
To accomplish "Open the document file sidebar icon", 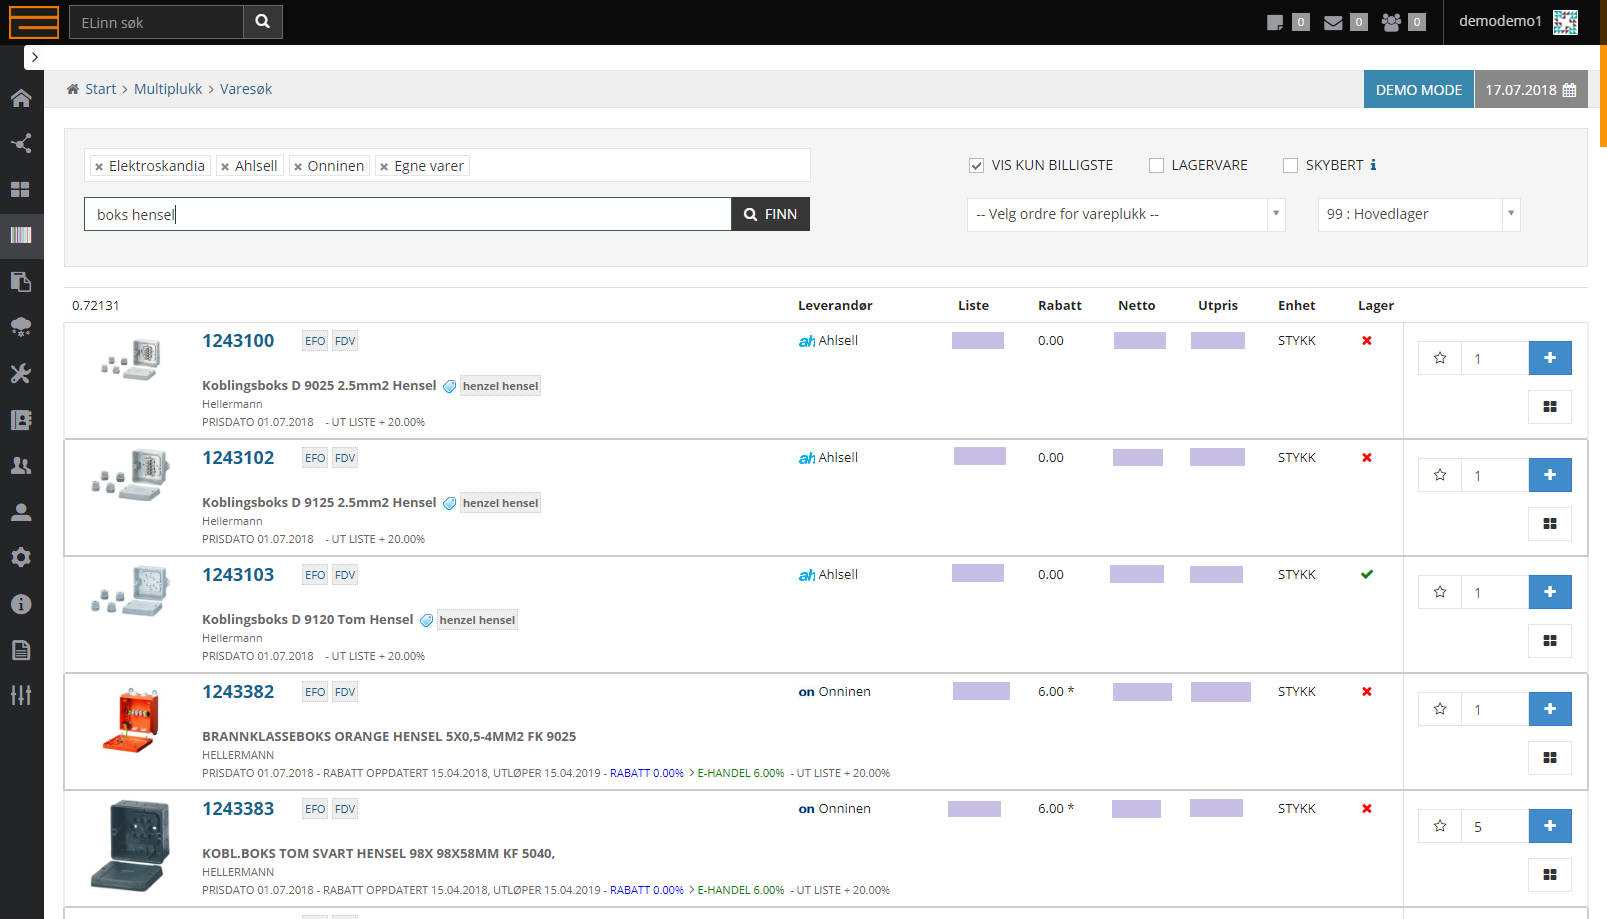I will [x=21, y=649].
